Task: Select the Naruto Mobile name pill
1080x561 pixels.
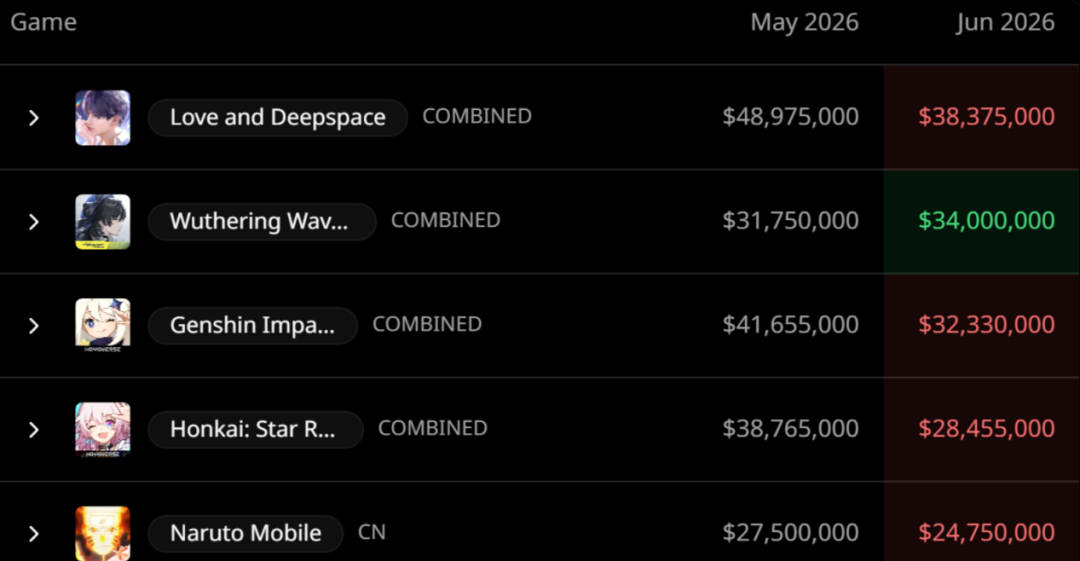Action: click(x=246, y=533)
